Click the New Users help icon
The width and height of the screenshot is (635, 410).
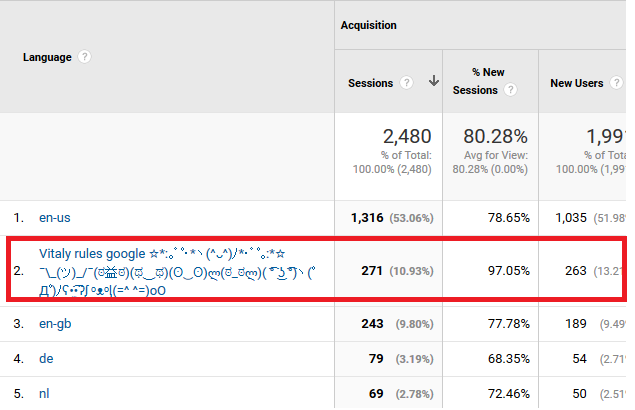[617, 83]
